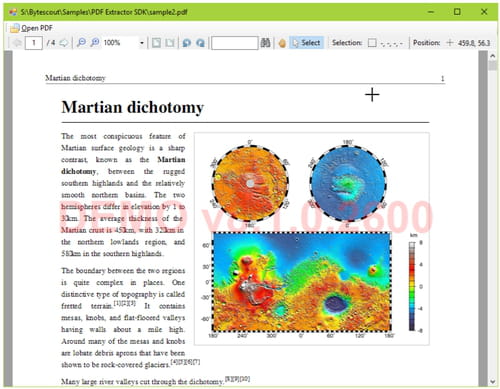Viewport: 500px width, 389px height.
Task: Go to next page arrow
Action: coord(64,43)
